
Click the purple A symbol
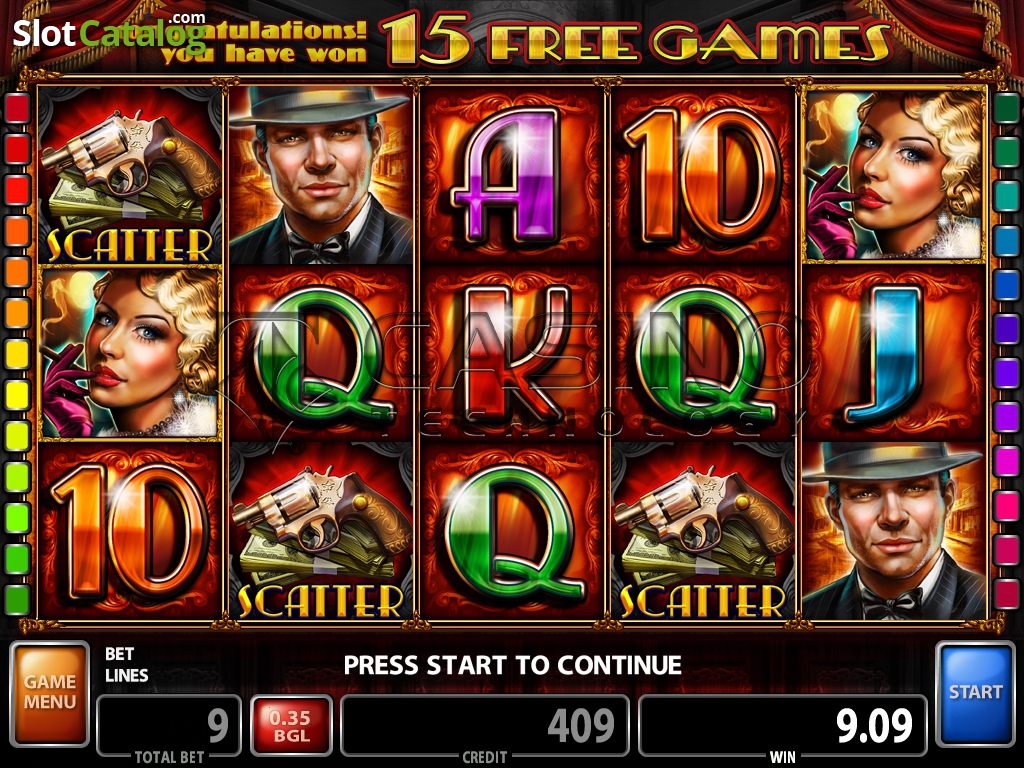point(511,175)
